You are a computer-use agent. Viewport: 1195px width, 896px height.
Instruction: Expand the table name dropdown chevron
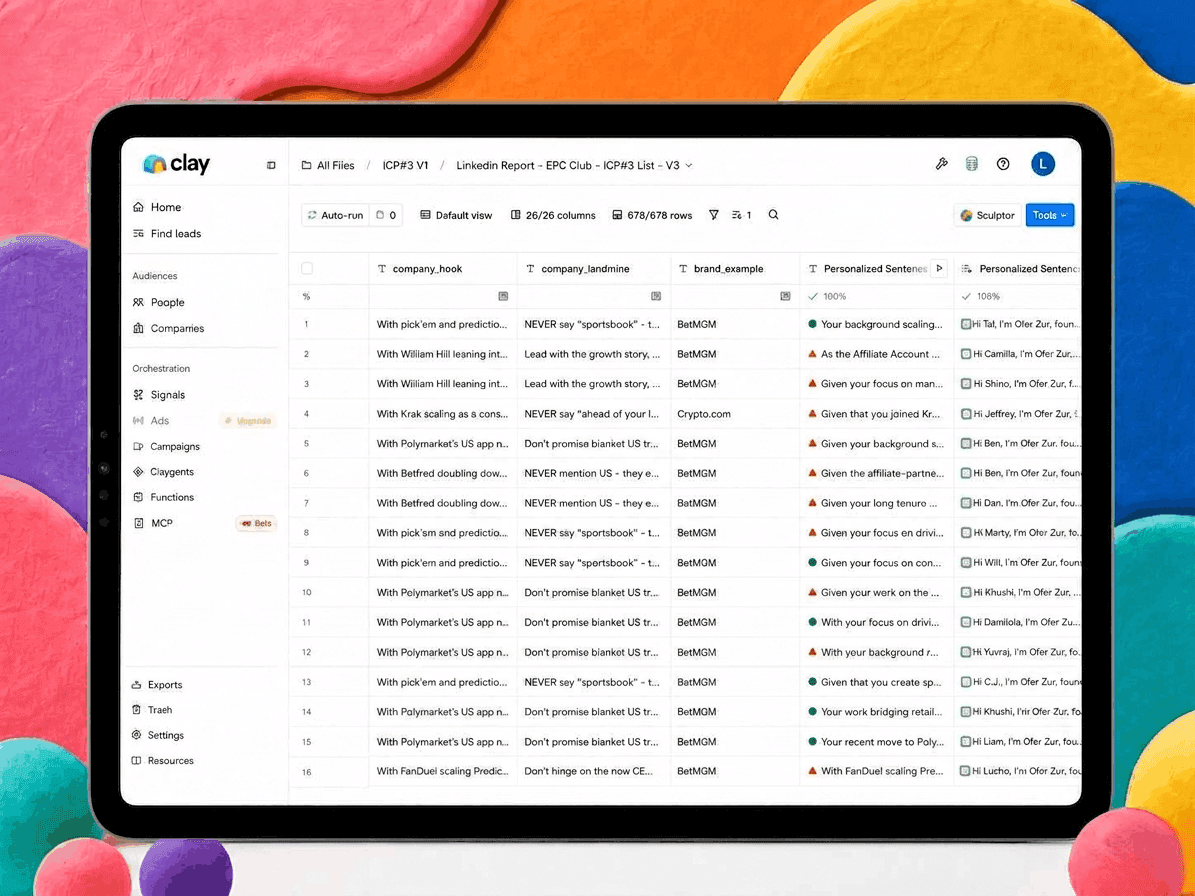pyautogui.click(x=689, y=165)
